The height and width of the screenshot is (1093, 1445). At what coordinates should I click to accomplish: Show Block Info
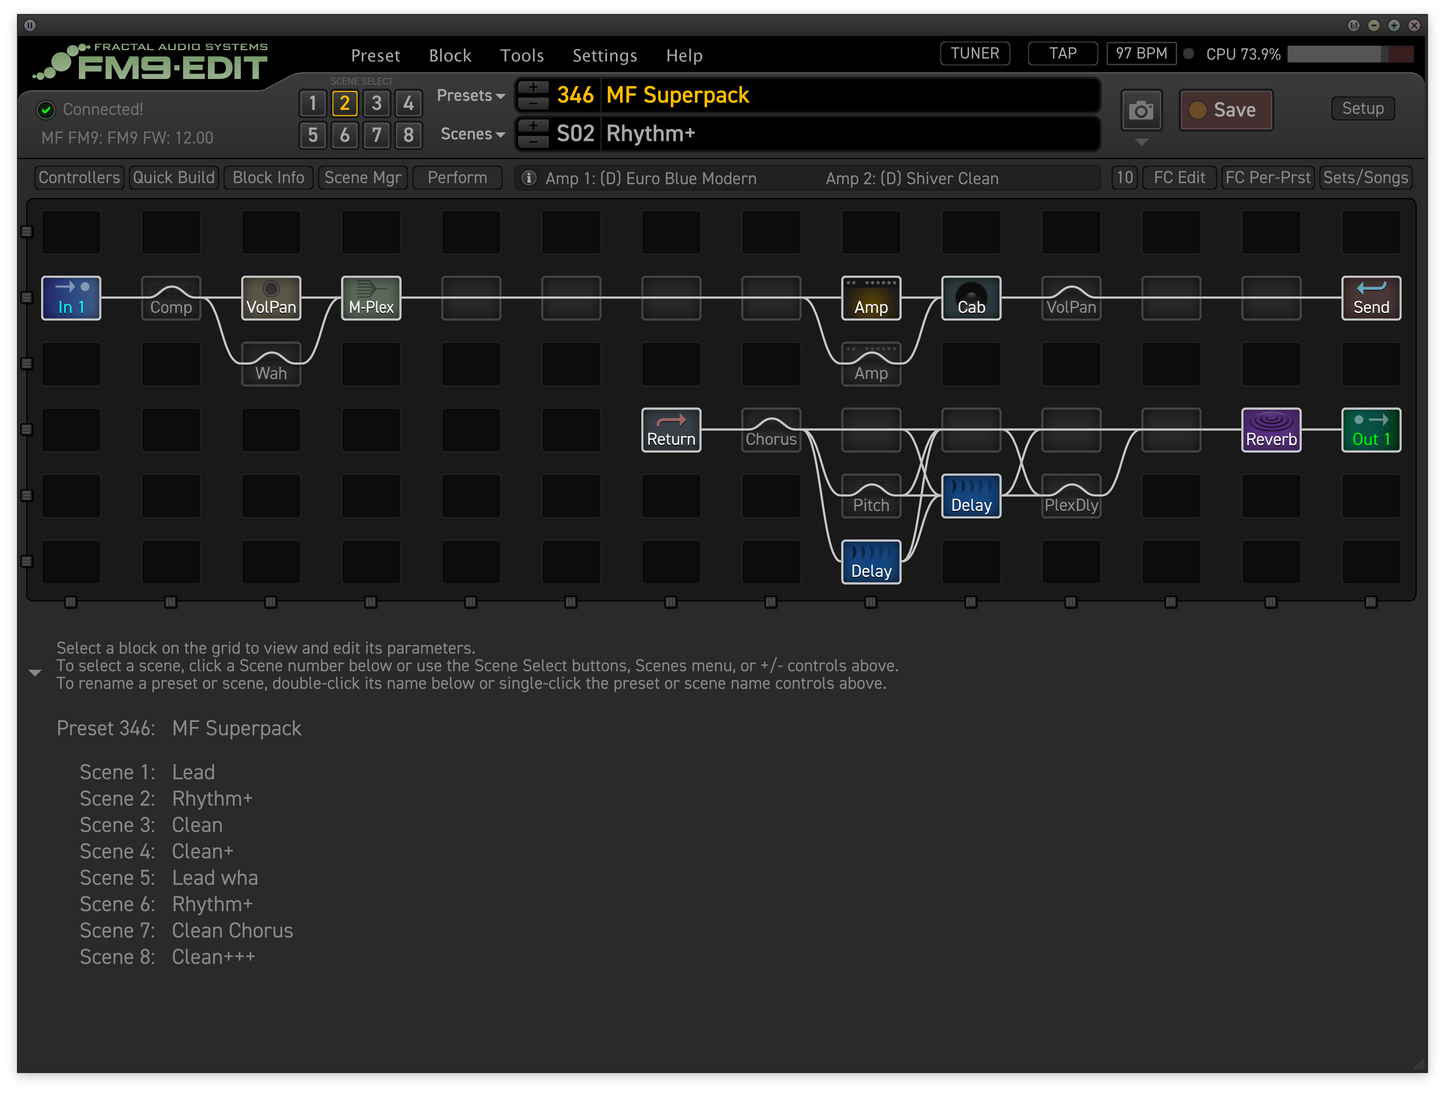tap(268, 178)
